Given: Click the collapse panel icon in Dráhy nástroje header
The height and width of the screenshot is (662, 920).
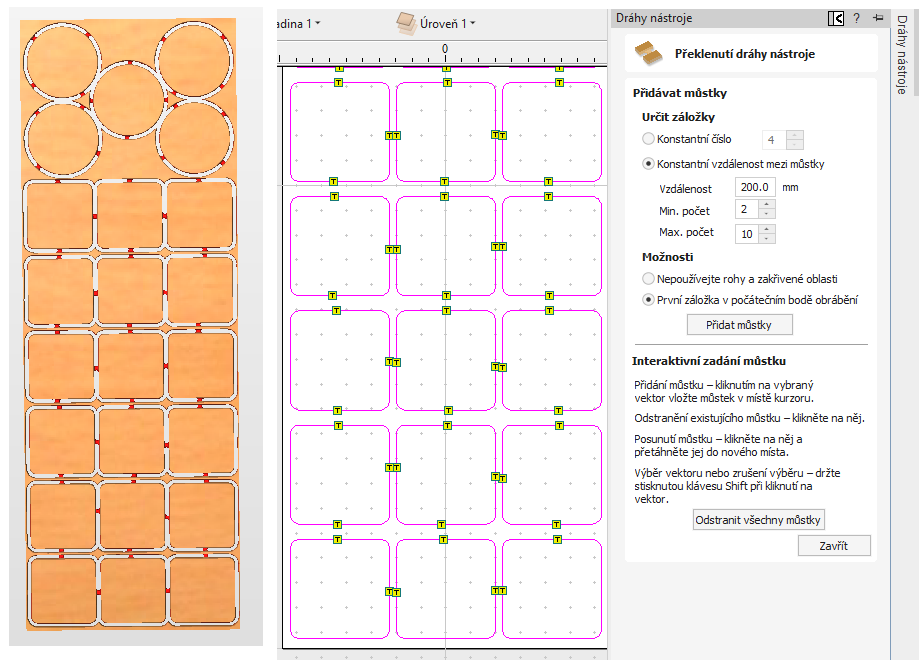Looking at the screenshot, I should coord(836,18).
